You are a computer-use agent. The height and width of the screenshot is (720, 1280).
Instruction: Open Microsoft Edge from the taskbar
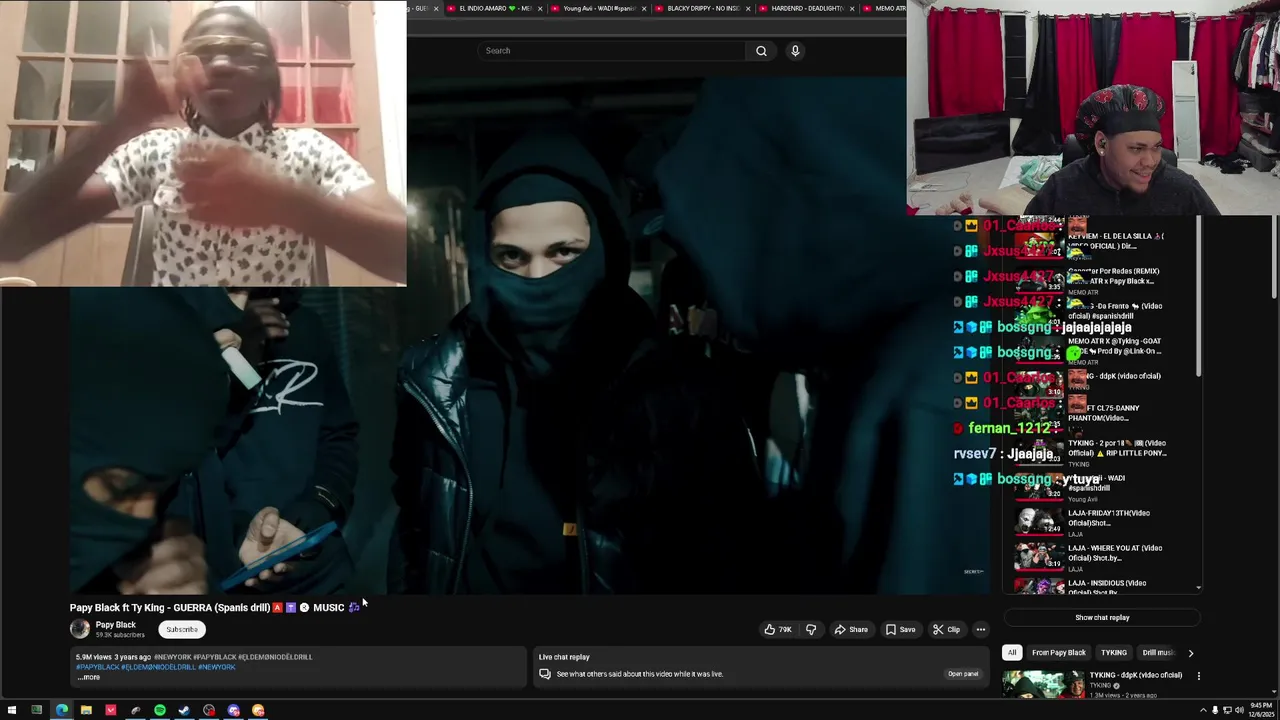[x=61, y=710]
